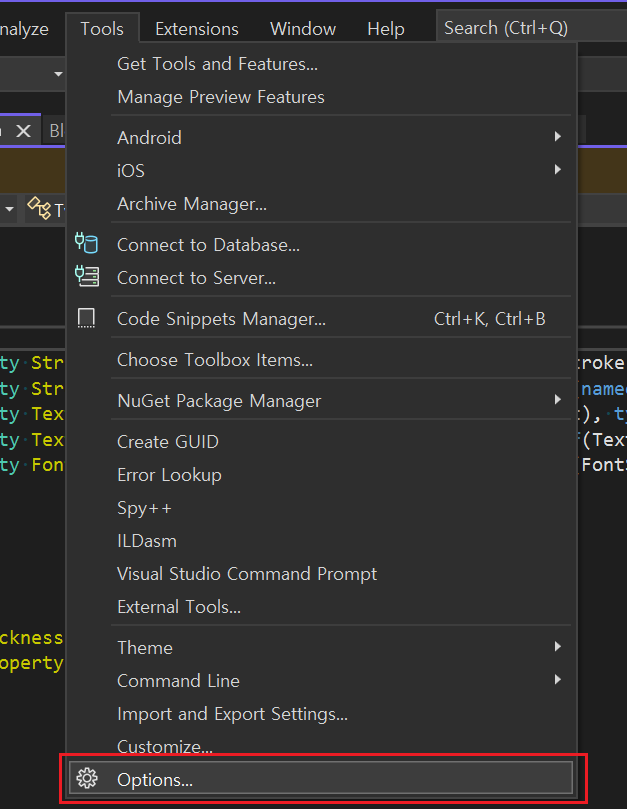Select Get Tools and Features...
627x809 pixels.
(320, 64)
